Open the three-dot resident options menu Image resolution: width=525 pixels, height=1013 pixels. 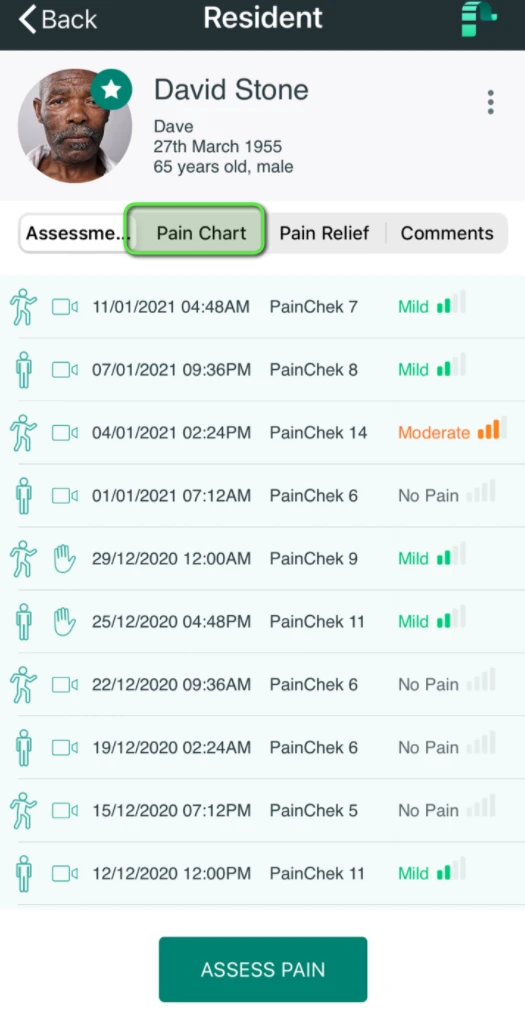491,102
